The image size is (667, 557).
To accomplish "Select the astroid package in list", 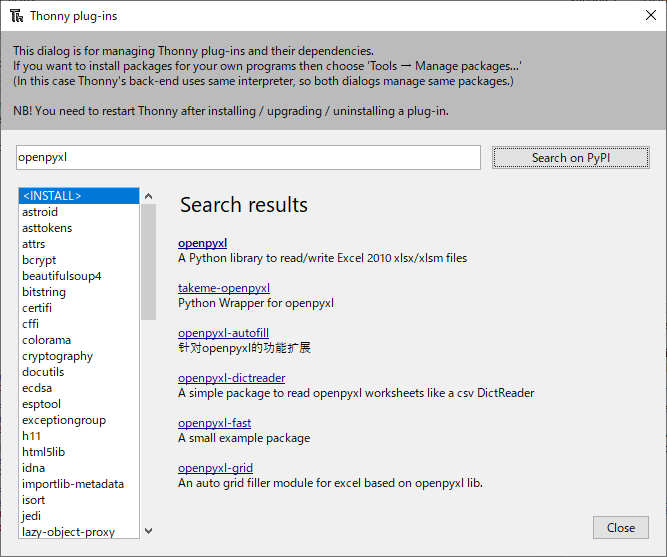I will coord(40,212).
